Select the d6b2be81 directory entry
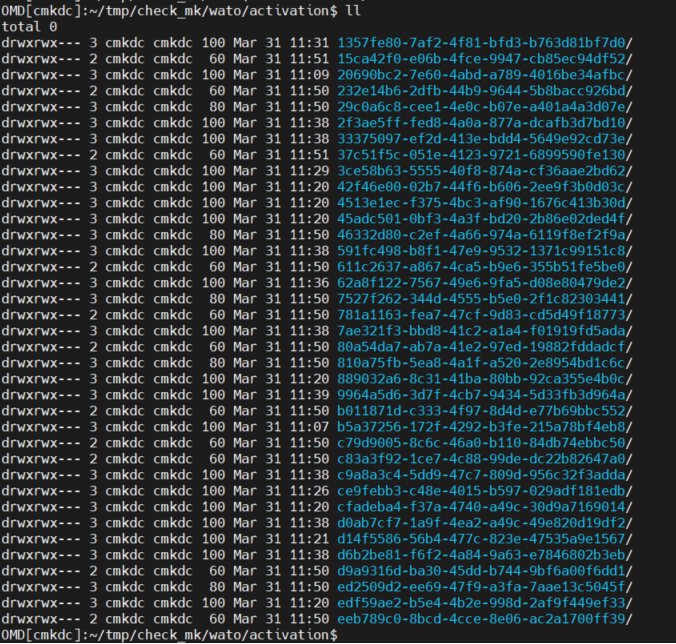Viewport: 676px width, 644px height. pyautogui.click(x=484, y=554)
